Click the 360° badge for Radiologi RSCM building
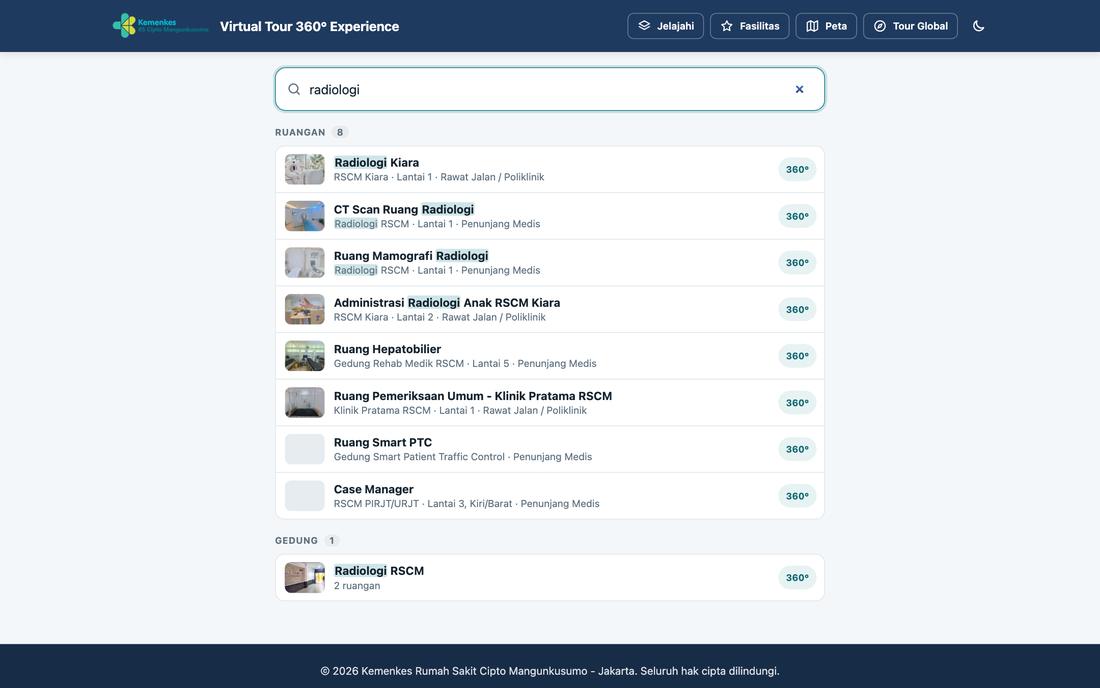 pyautogui.click(x=797, y=577)
